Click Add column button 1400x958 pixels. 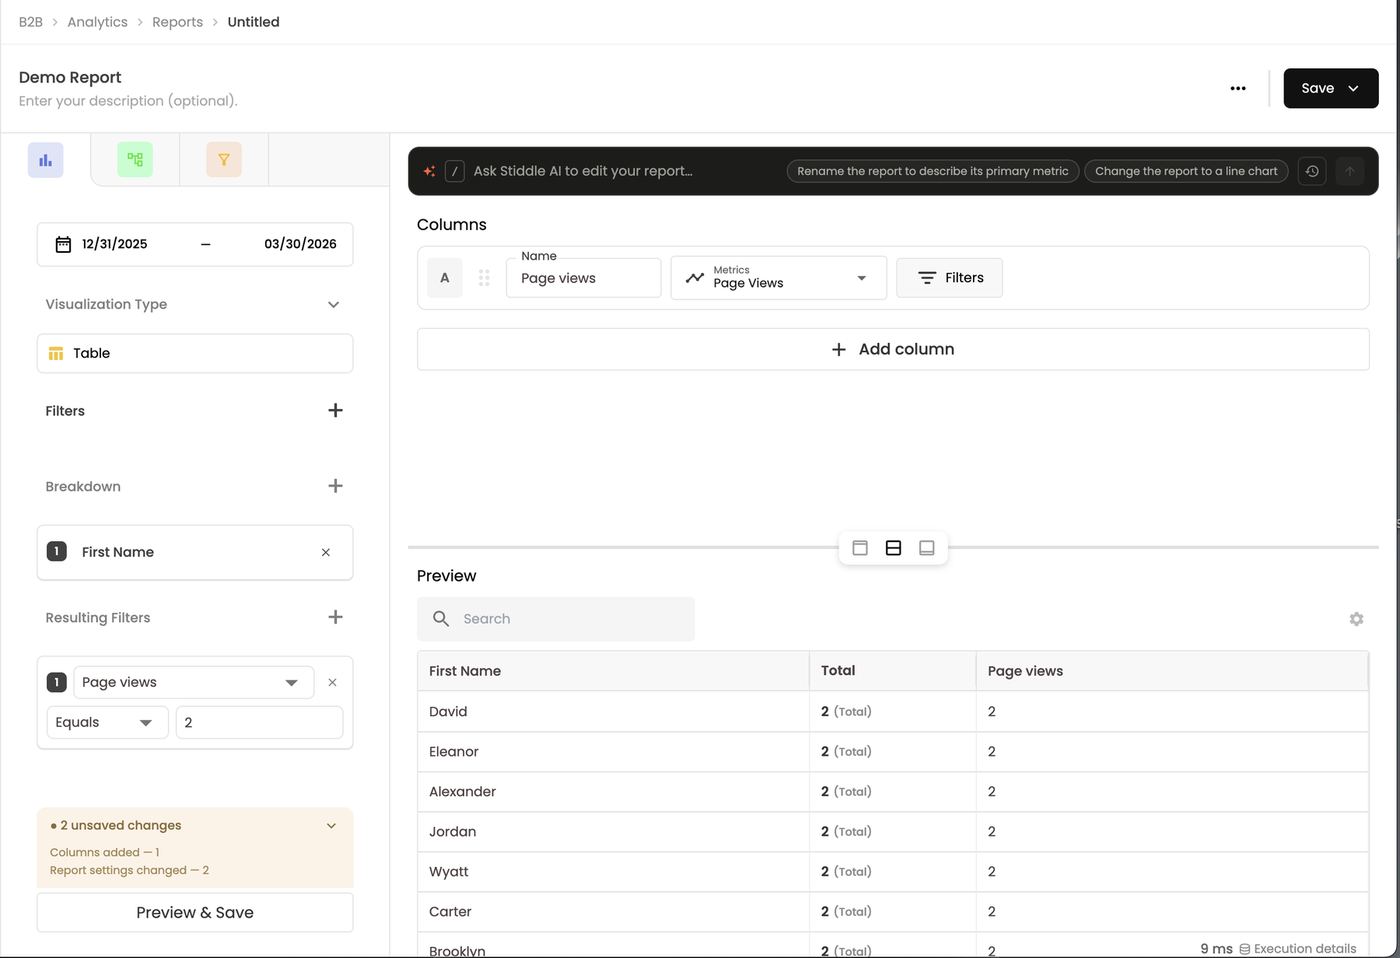pos(893,349)
